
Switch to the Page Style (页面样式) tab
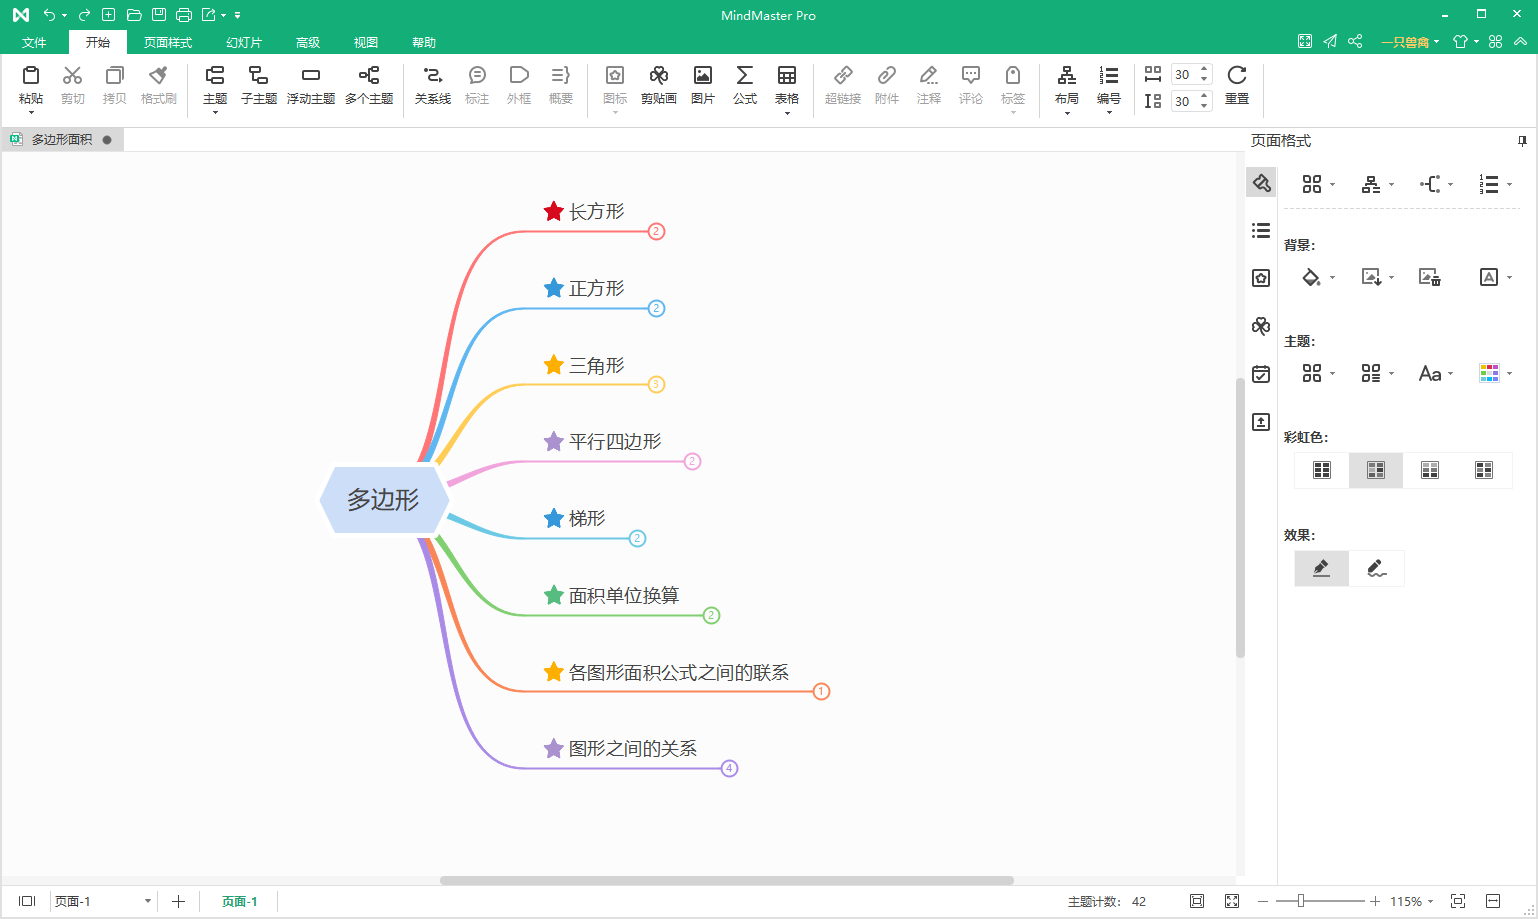pos(168,42)
